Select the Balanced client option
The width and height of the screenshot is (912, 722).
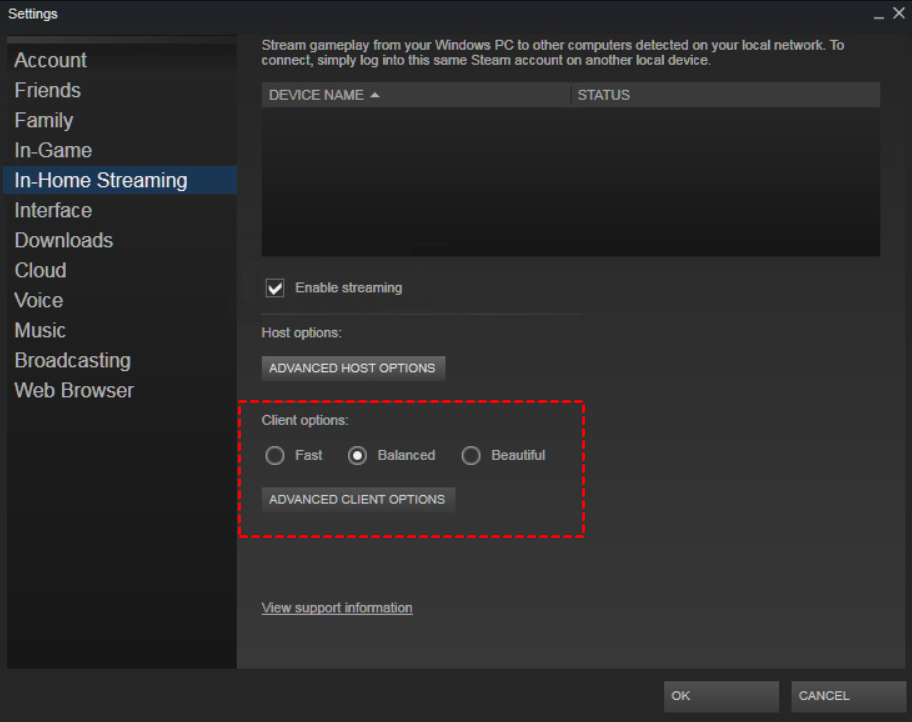(x=357, y=455)
